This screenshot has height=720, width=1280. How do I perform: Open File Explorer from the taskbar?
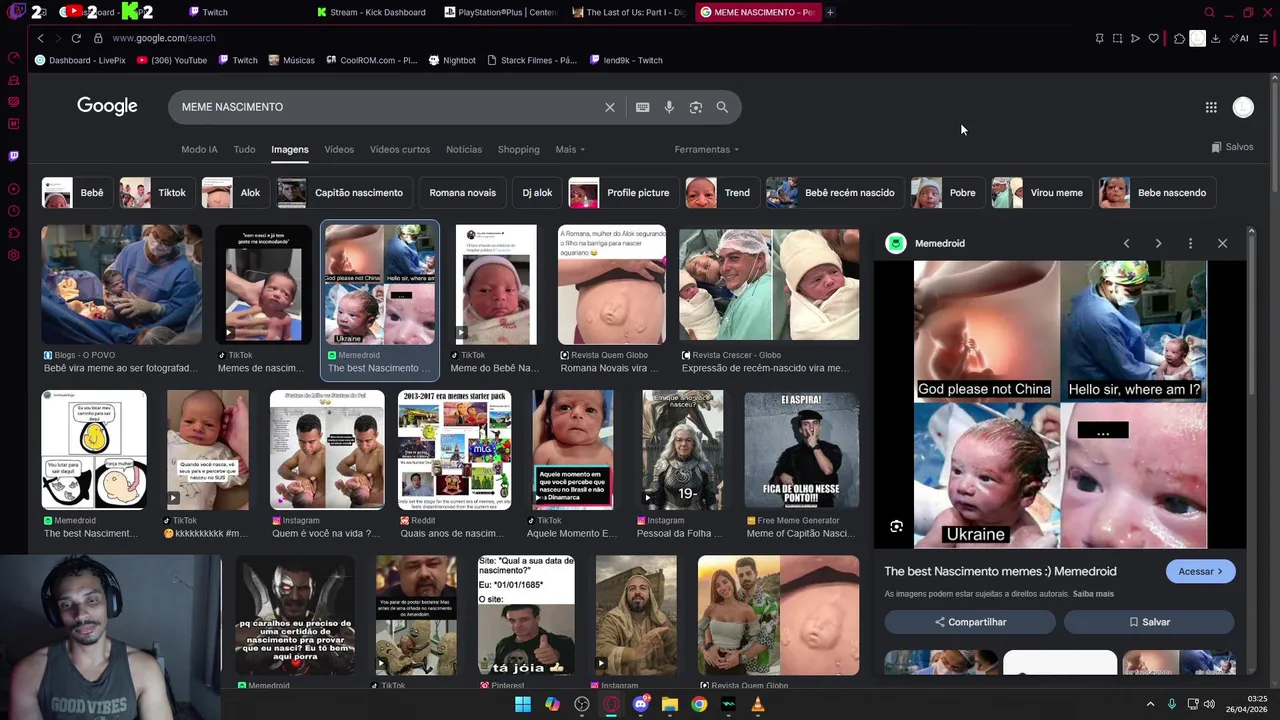coord(670,705)
